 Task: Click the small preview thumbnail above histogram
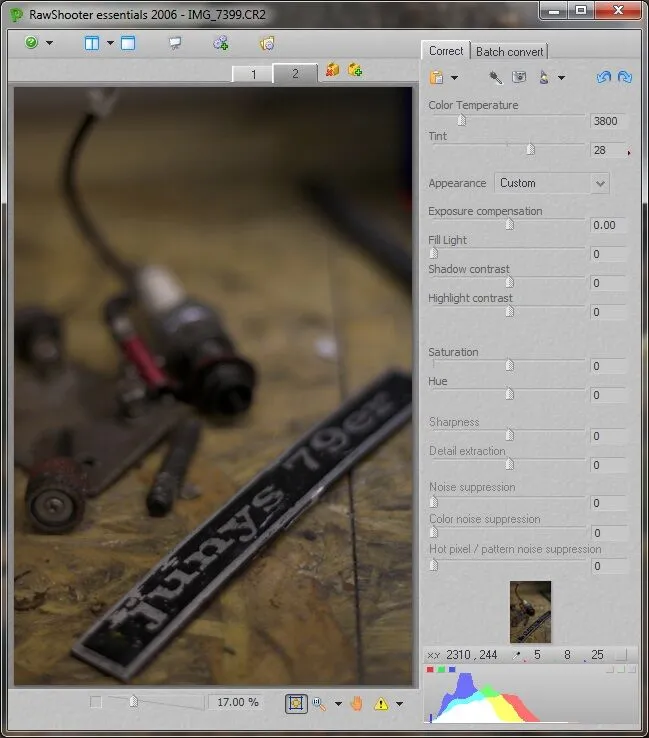530,611
